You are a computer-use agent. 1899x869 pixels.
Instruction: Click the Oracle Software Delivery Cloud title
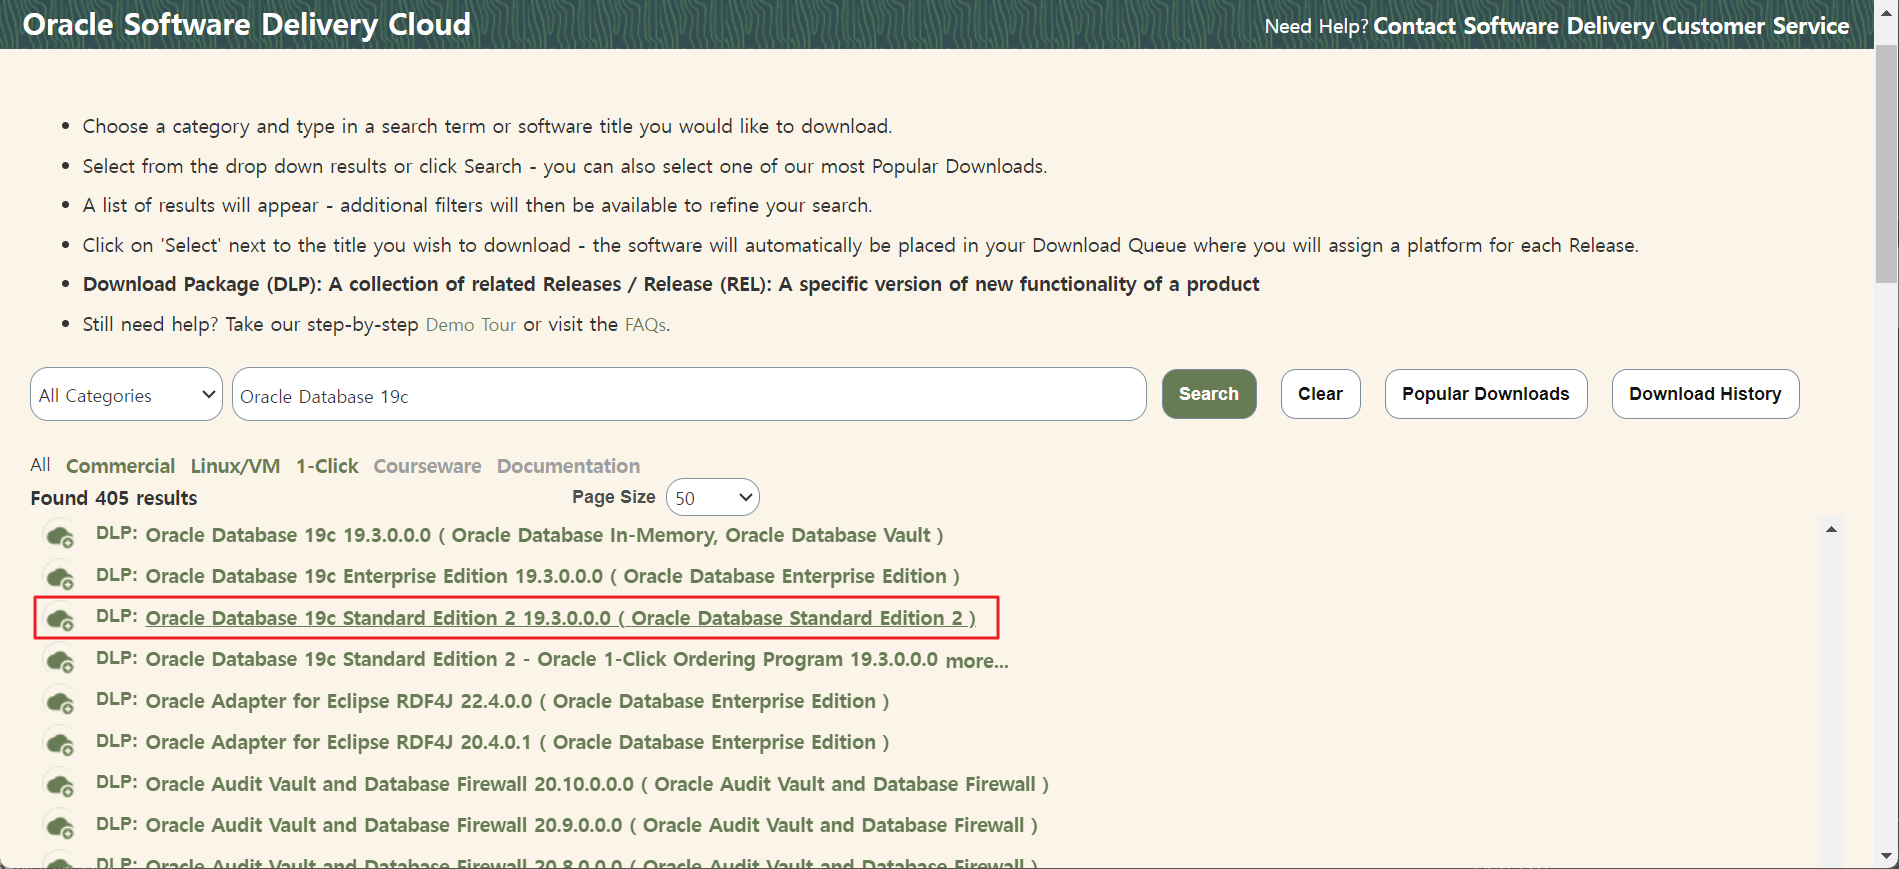coord(247,24)
